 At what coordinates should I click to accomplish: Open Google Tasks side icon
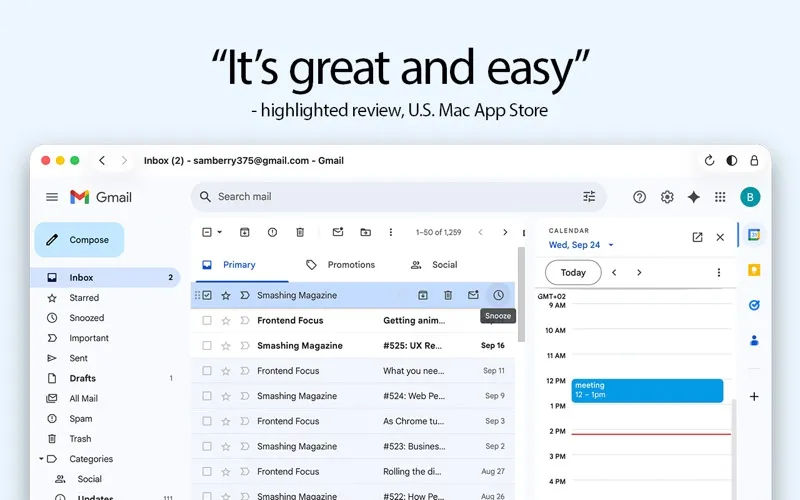[754, 305]
